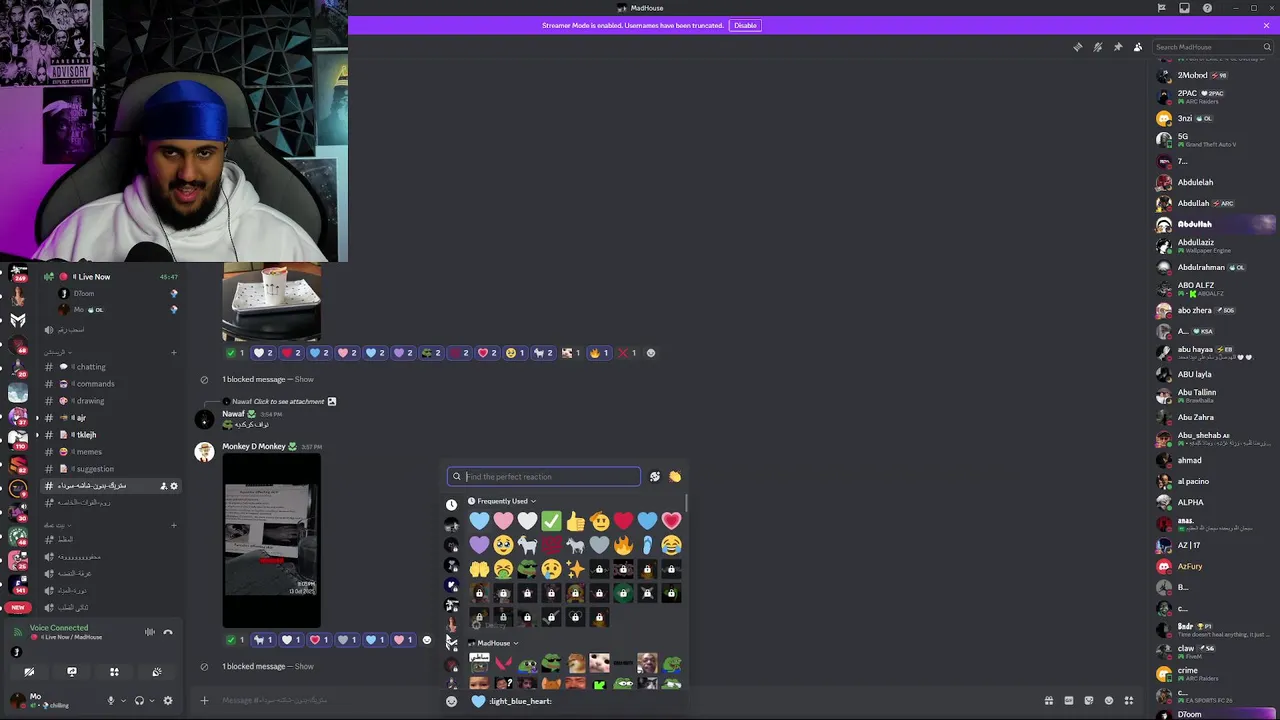Image resolution: width=1280 pixels, height=720 pixels.
Task: Toggle member list icon
Action: (1138, 47)
